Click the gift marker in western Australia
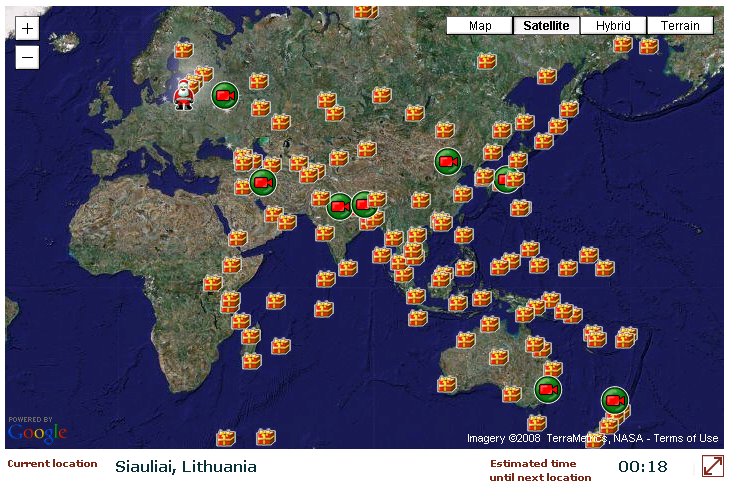The height and width of the screenshot is (504, 738). point(447,384)
